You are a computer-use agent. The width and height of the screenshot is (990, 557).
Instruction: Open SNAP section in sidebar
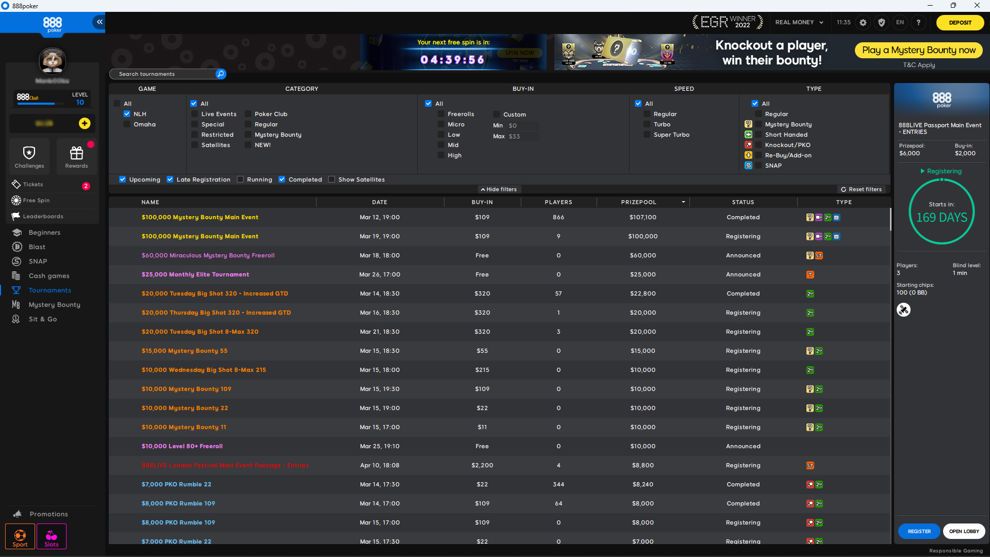pyautogui.click(x=37, y=261)
